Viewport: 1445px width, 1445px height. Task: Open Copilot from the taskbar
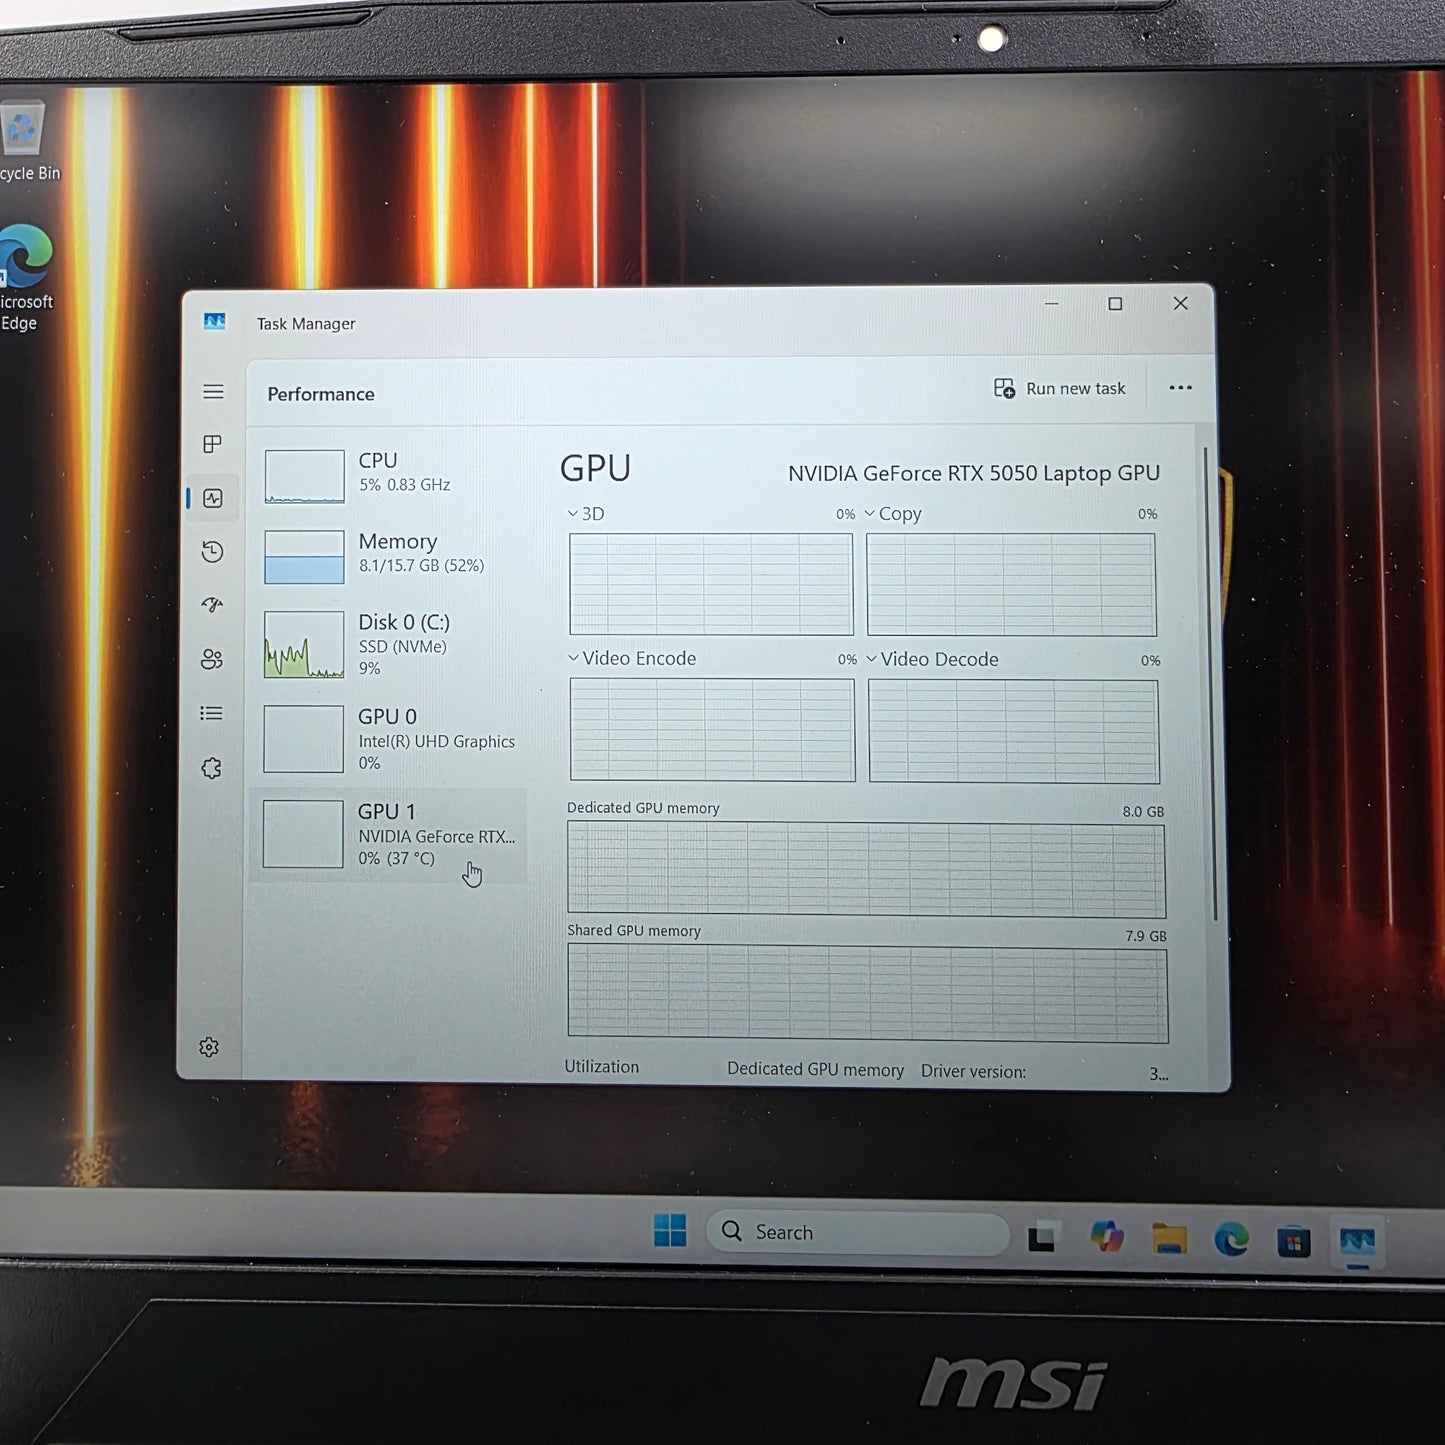coord(1106,1237)
